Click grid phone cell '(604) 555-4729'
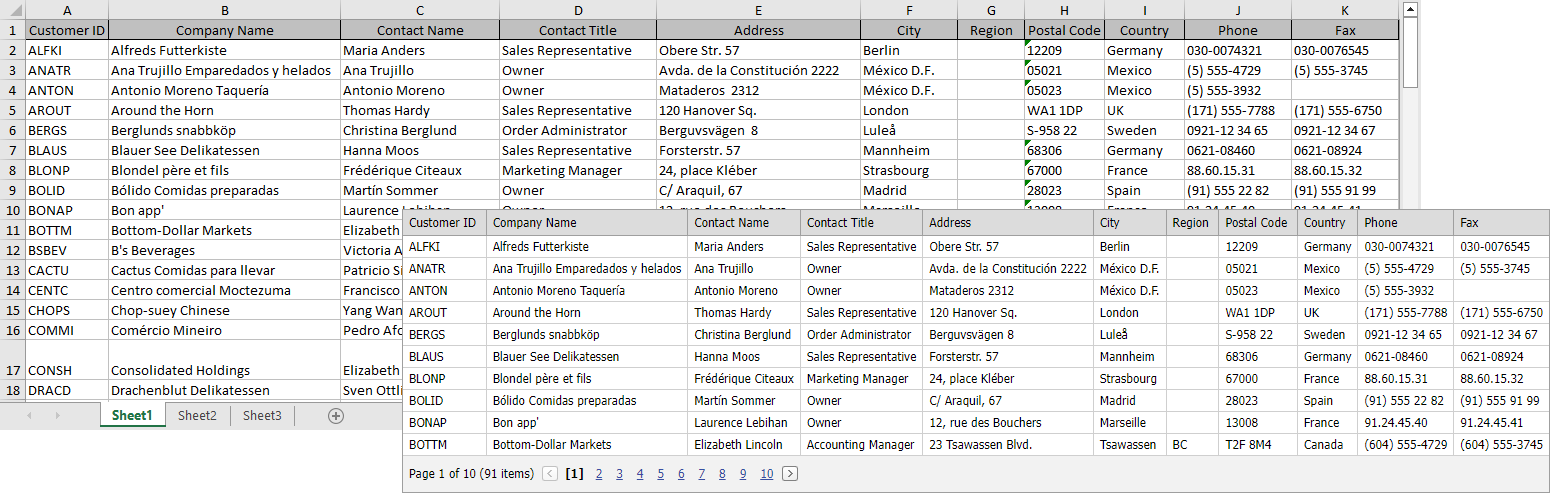Screen dimensions: 1550x493 (x=1405, y=445)
